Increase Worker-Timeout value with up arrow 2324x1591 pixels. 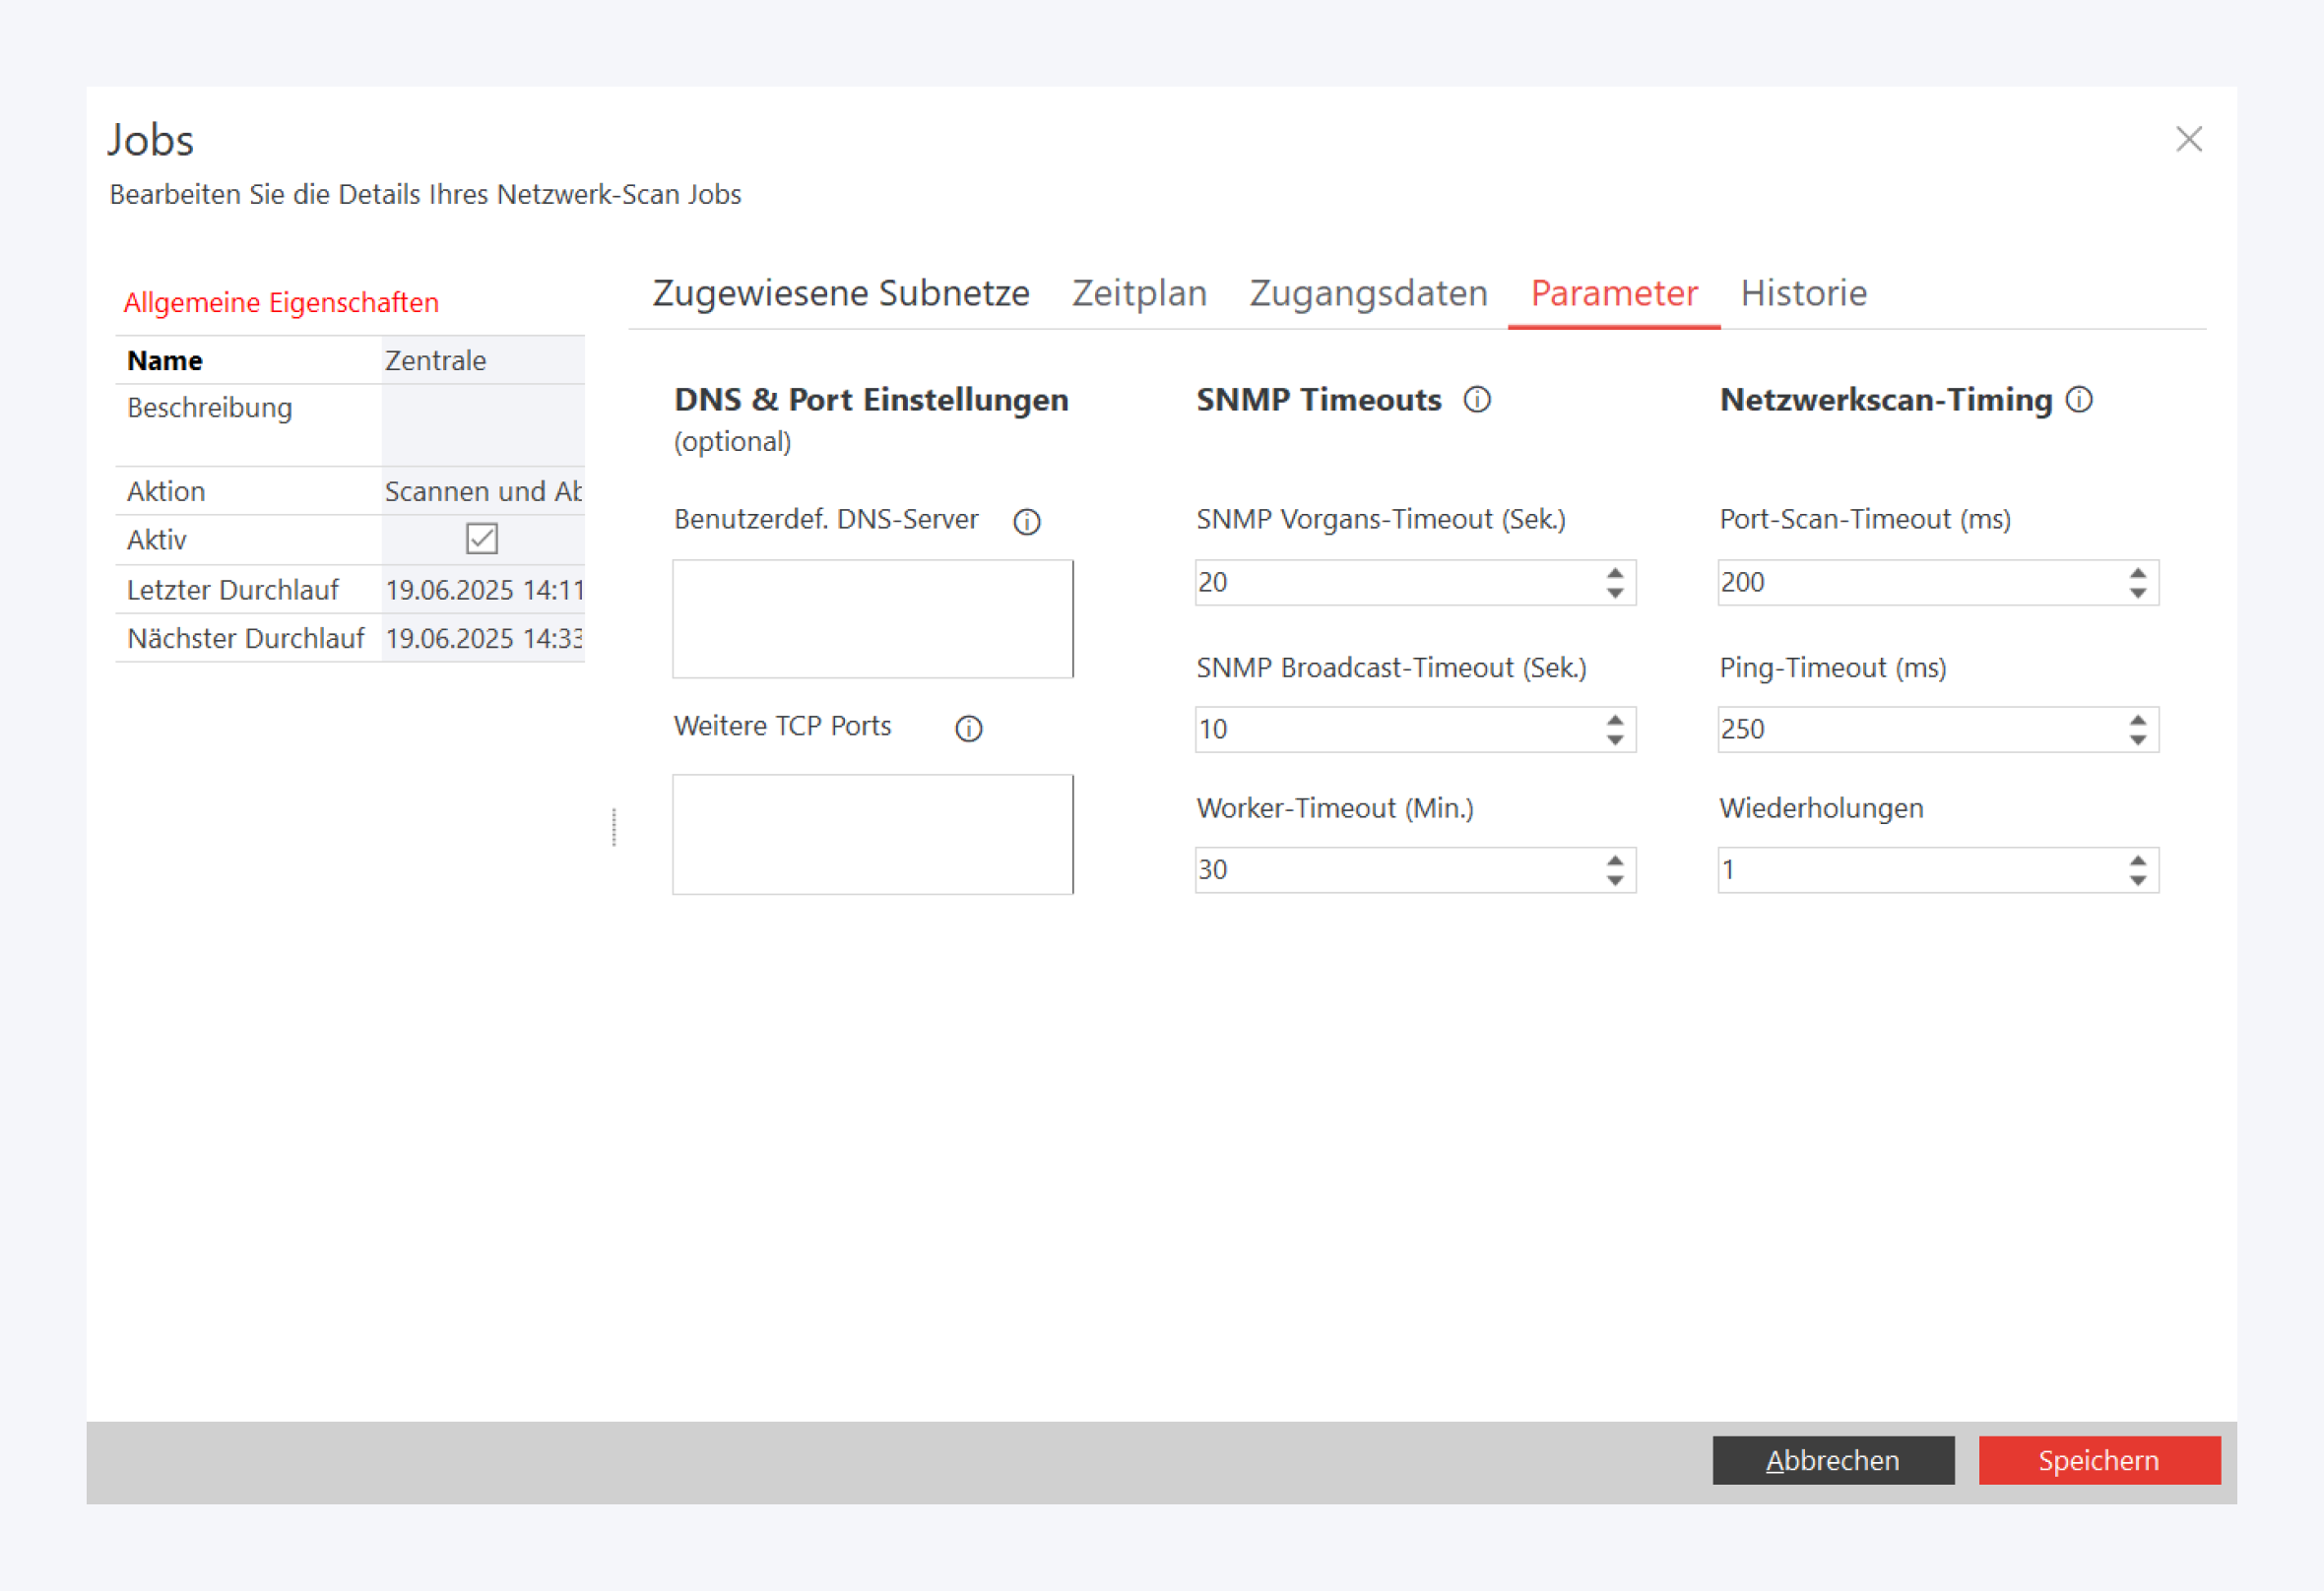(x=1615, y=860)
